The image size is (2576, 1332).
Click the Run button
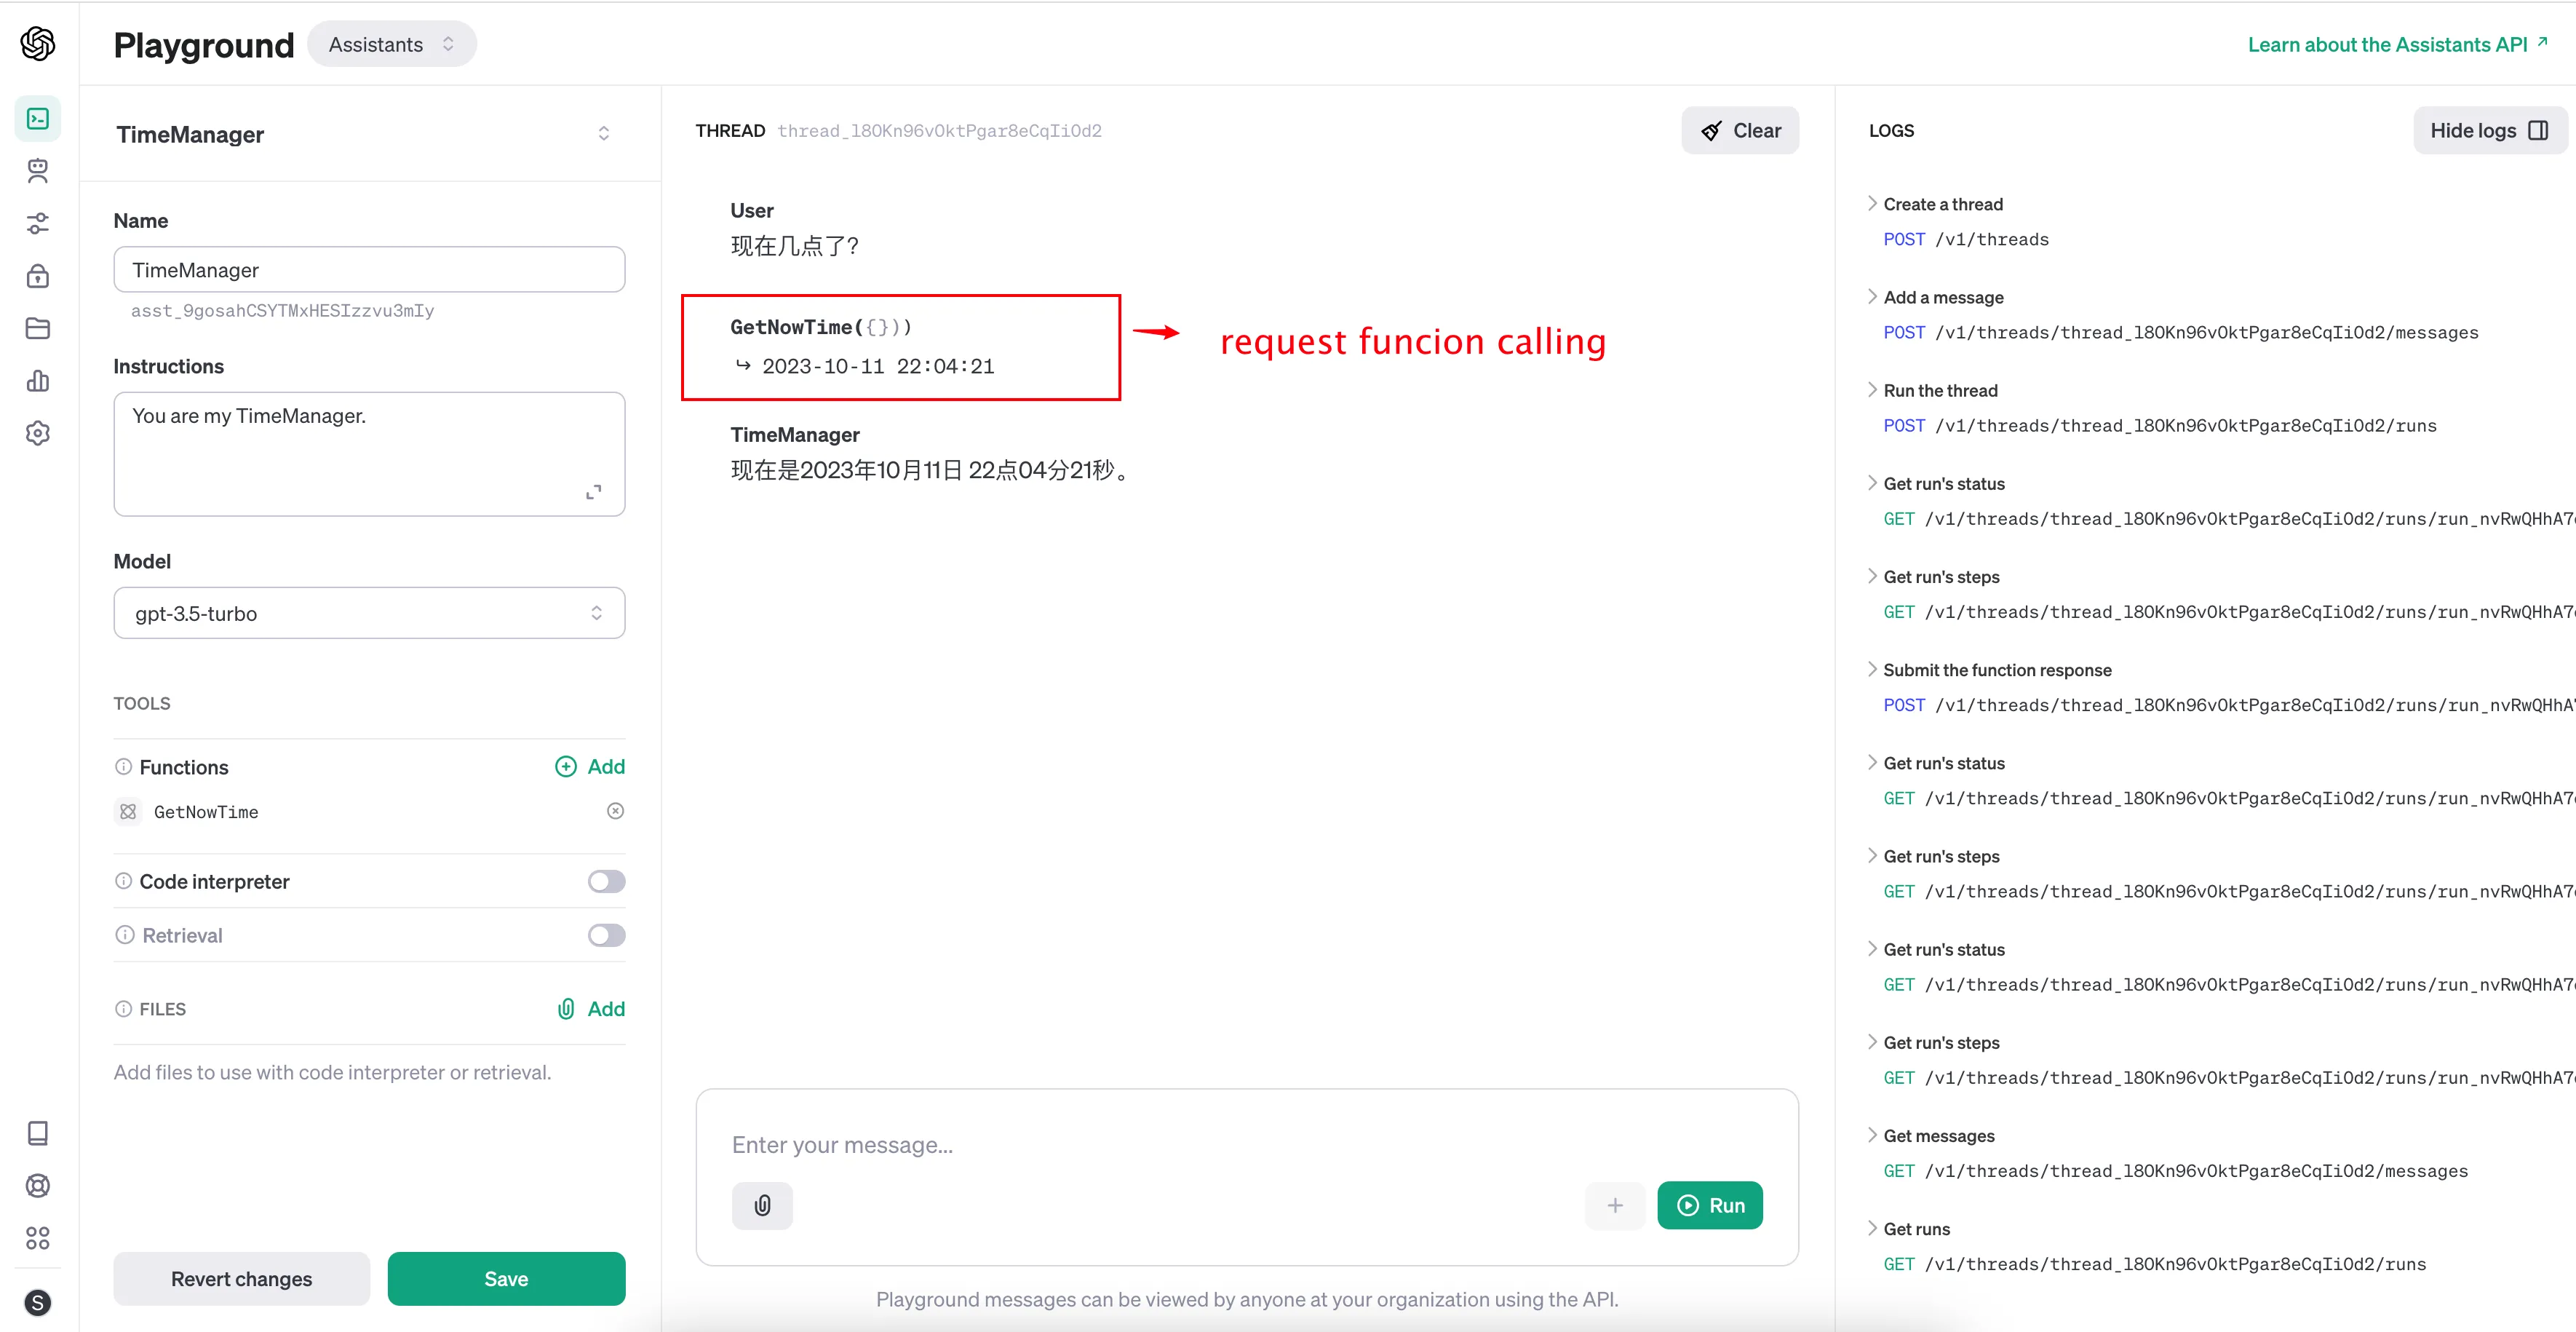tap(1709, 1205)
